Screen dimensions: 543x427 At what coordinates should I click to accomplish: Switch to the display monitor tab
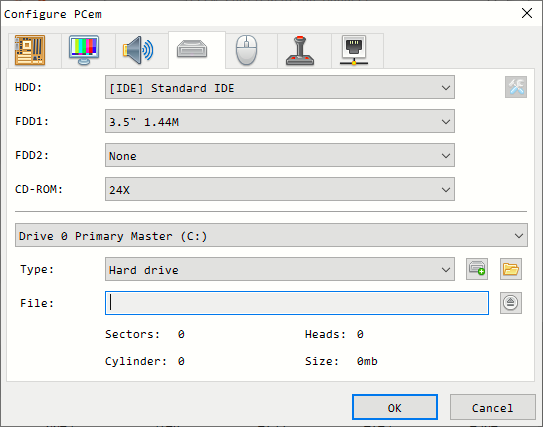click(84, 51)
